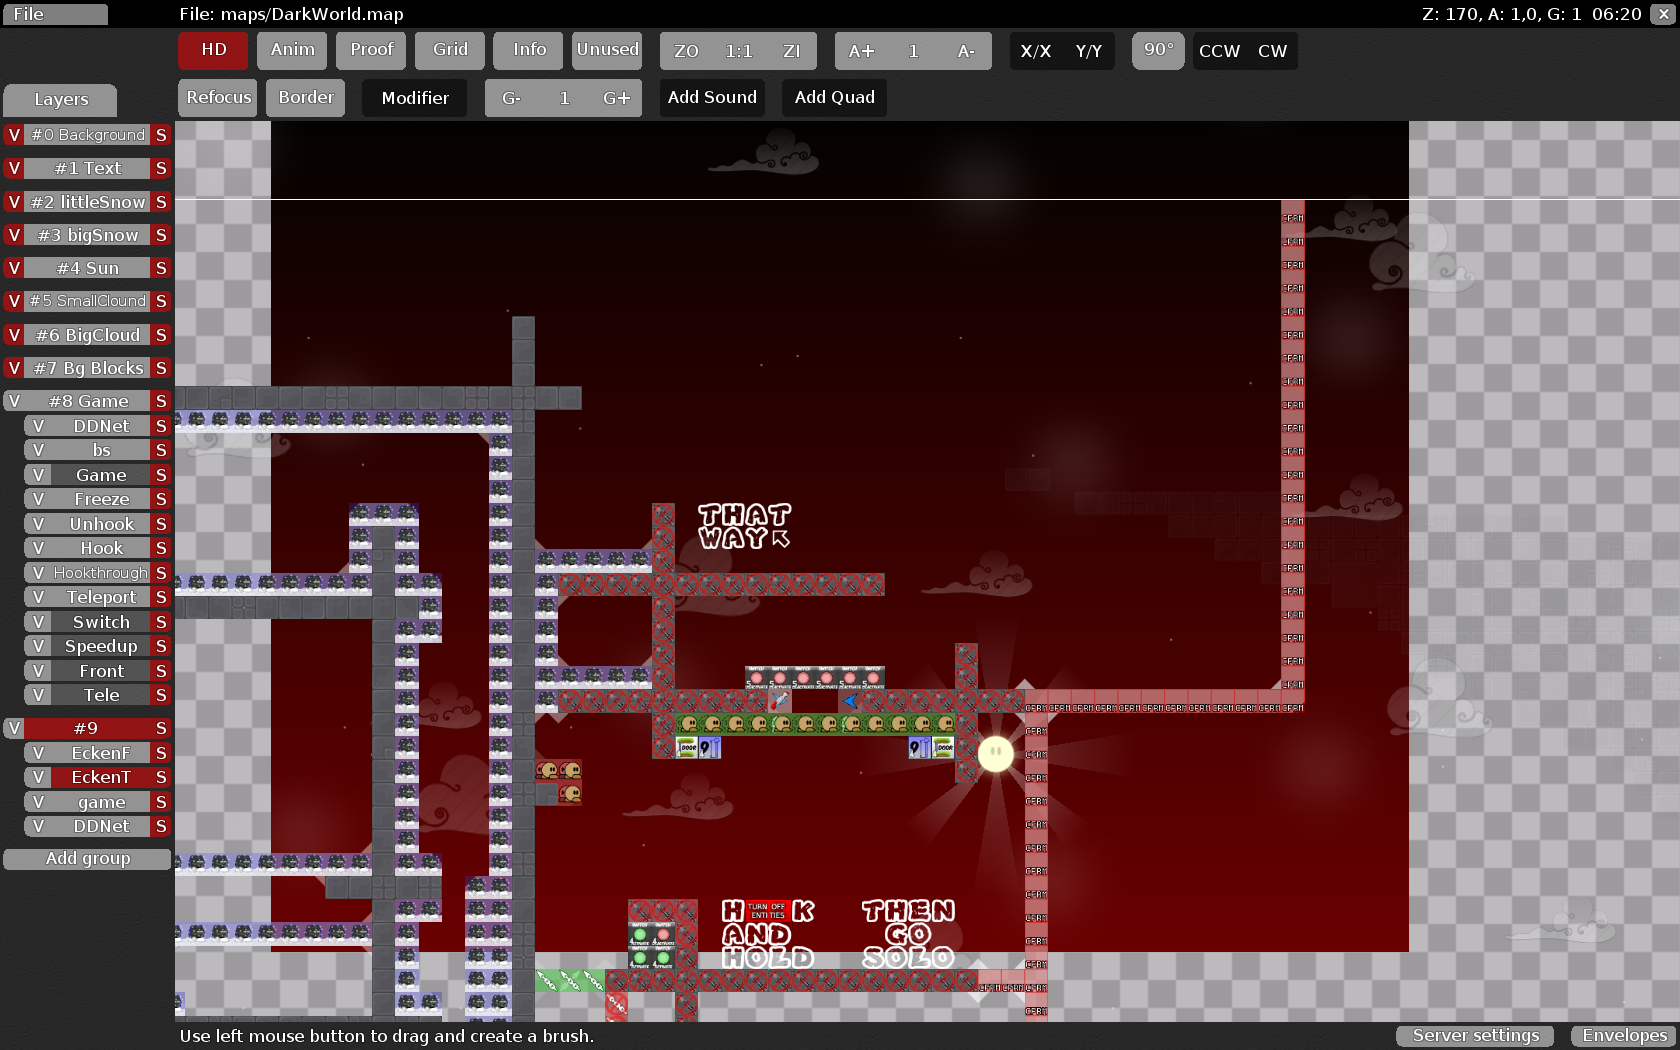The height and width of the screenshot is (1050, 1680).
Task: Flip brush vertically with Y/Y
Action: (1088, 51)
